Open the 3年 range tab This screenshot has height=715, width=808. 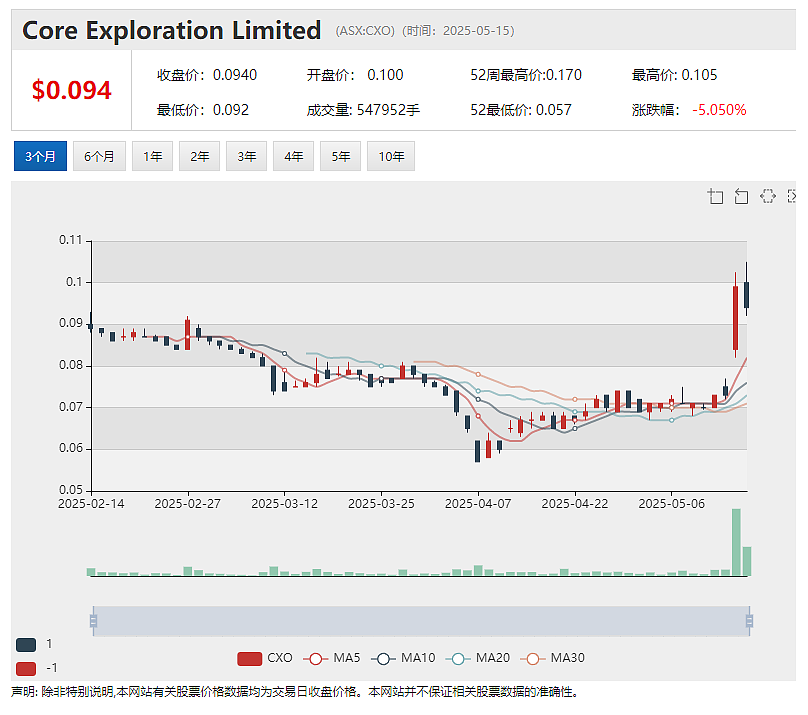pos(246,156)
